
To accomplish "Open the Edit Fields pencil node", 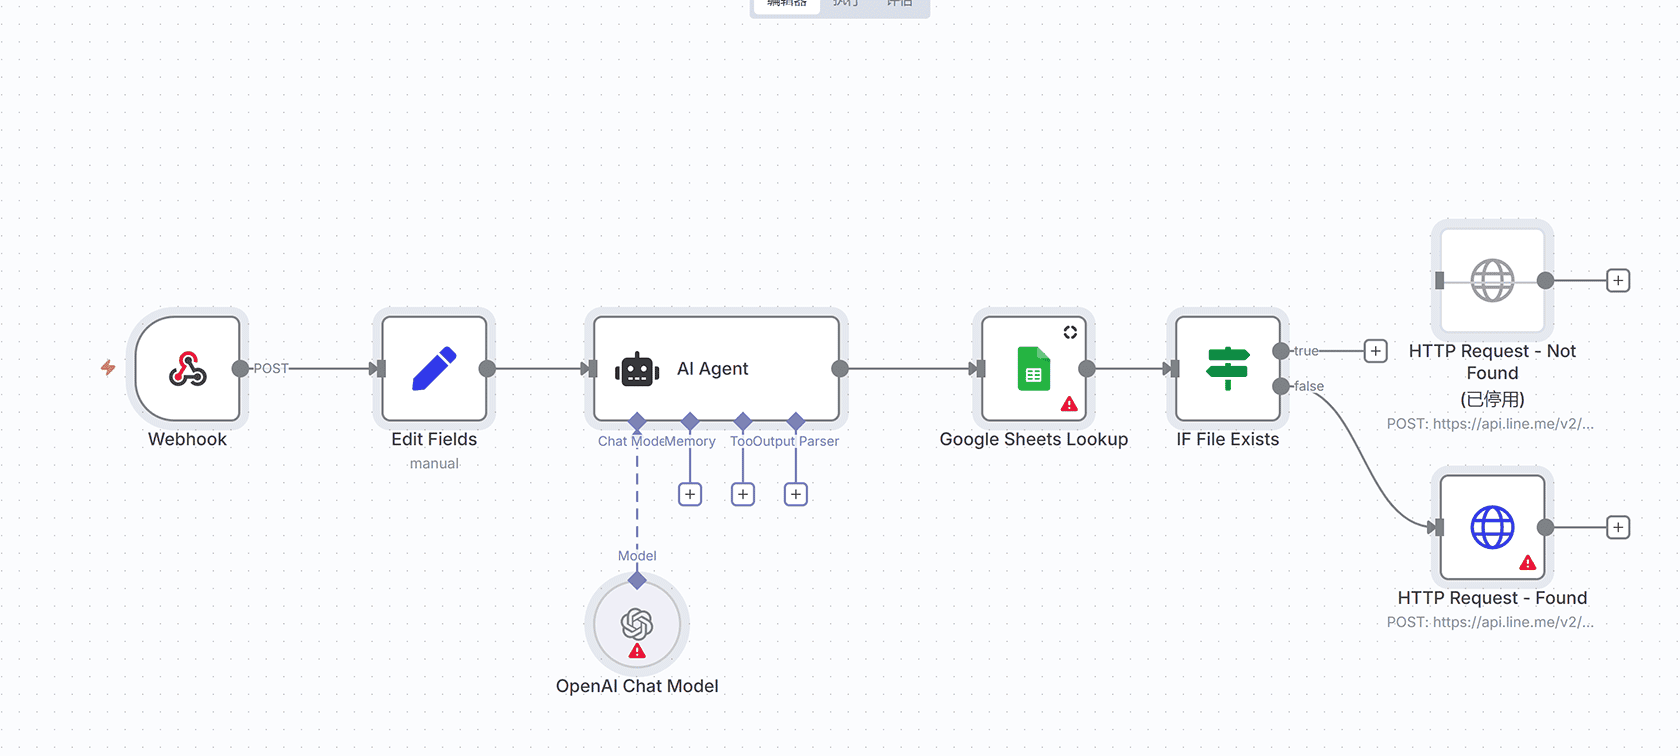I will (434, 369).
